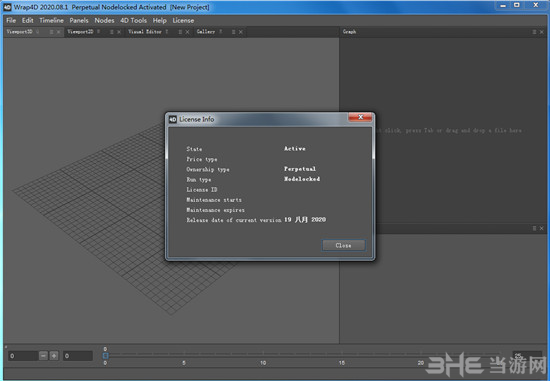Click the end frame field at timeline's right
Image resolution: width=550 pixels, height=381 pixels.
tap(527, 355)
